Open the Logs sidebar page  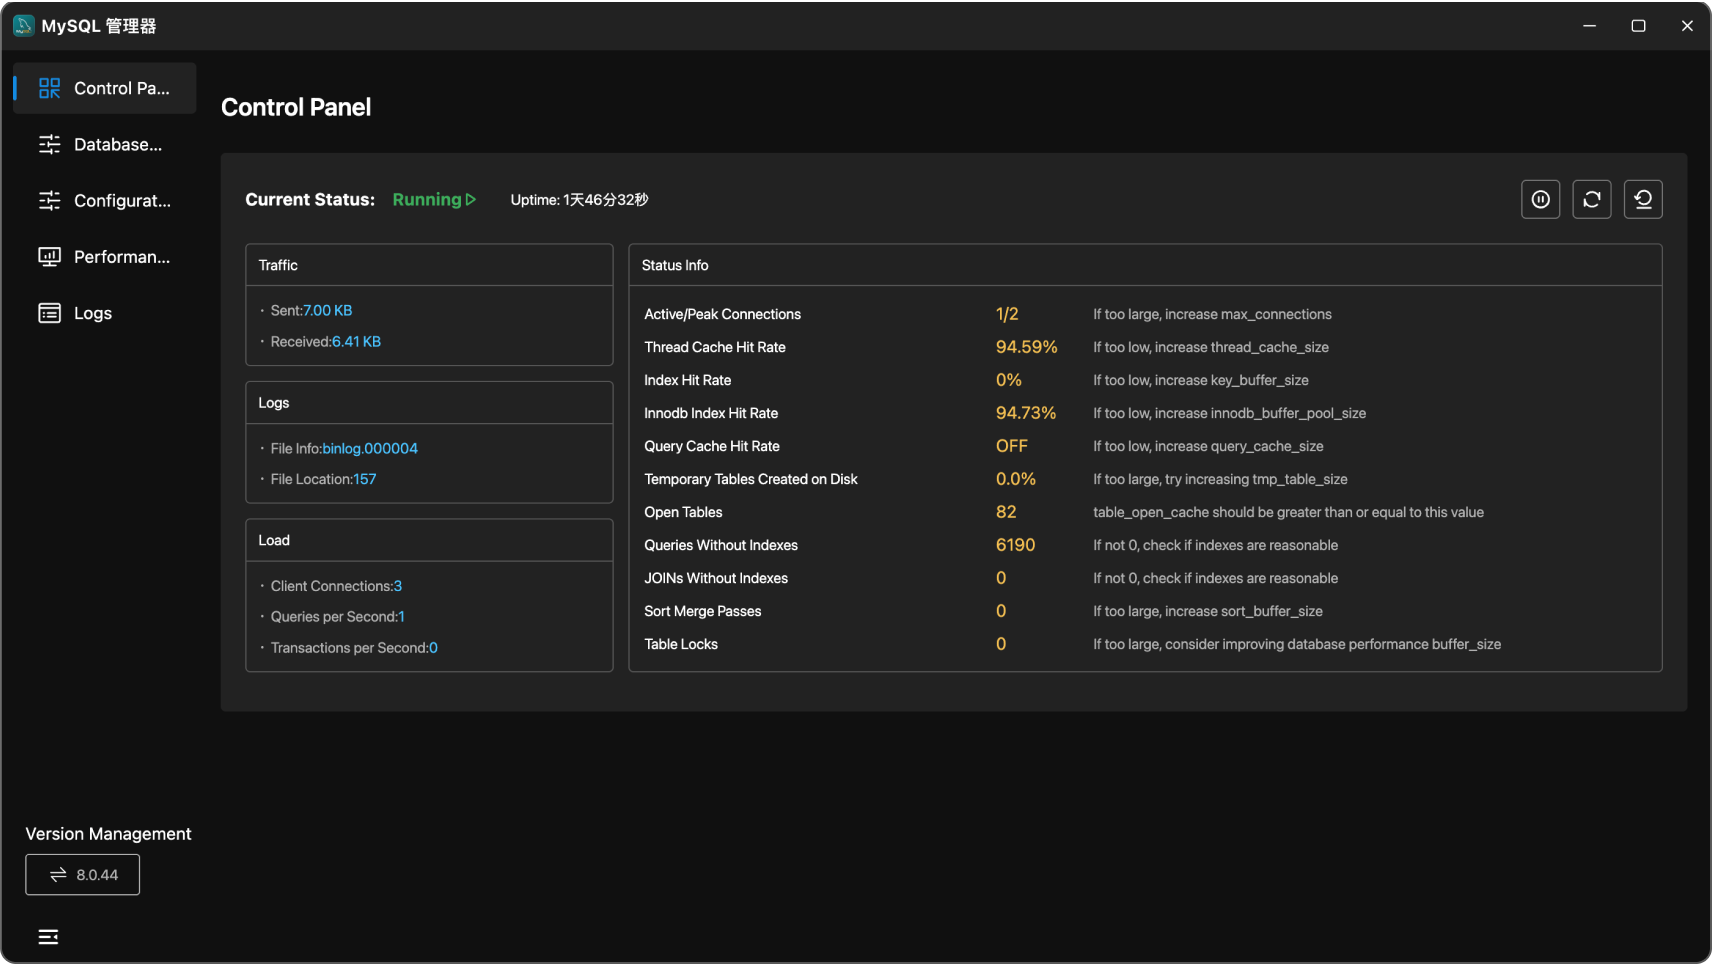[92, 313]
